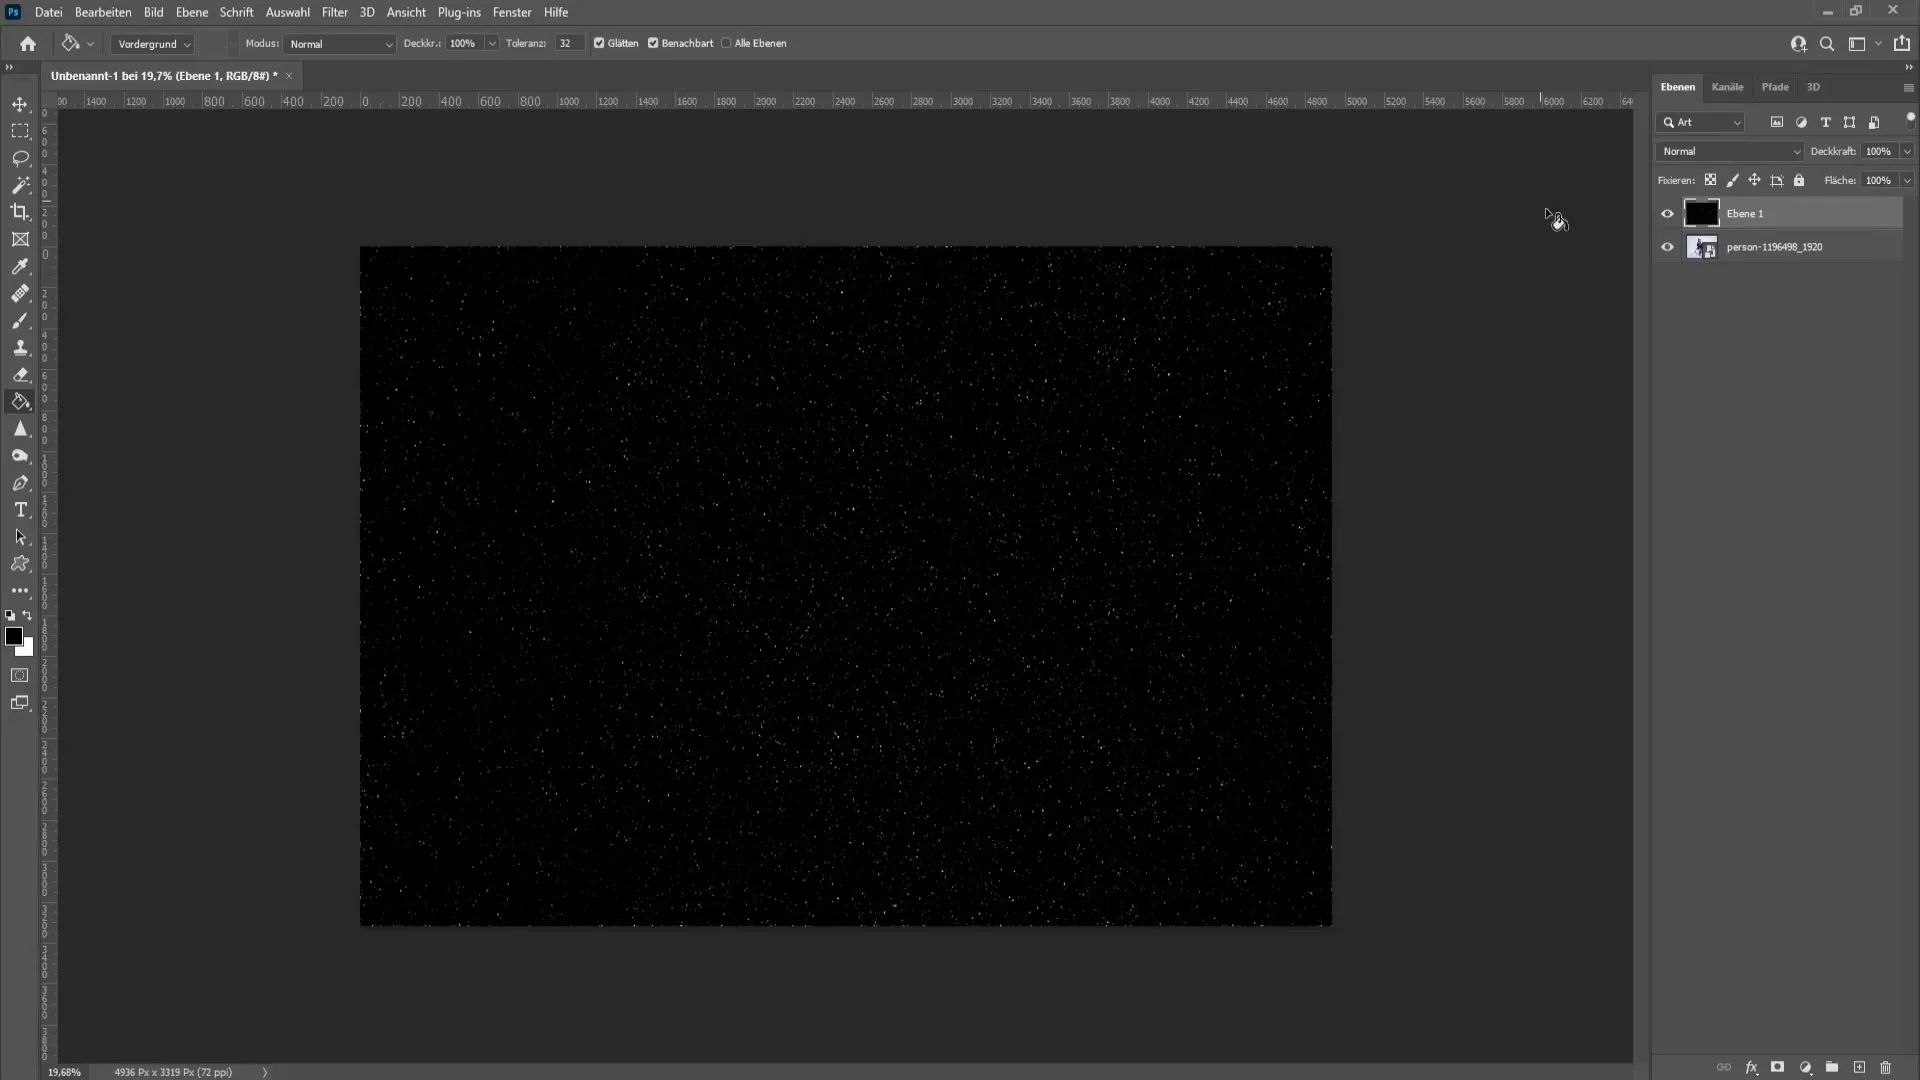Open the Deckrkraft percentage dropdown
This screenshot has height=1080, width=1920.
1905,150
